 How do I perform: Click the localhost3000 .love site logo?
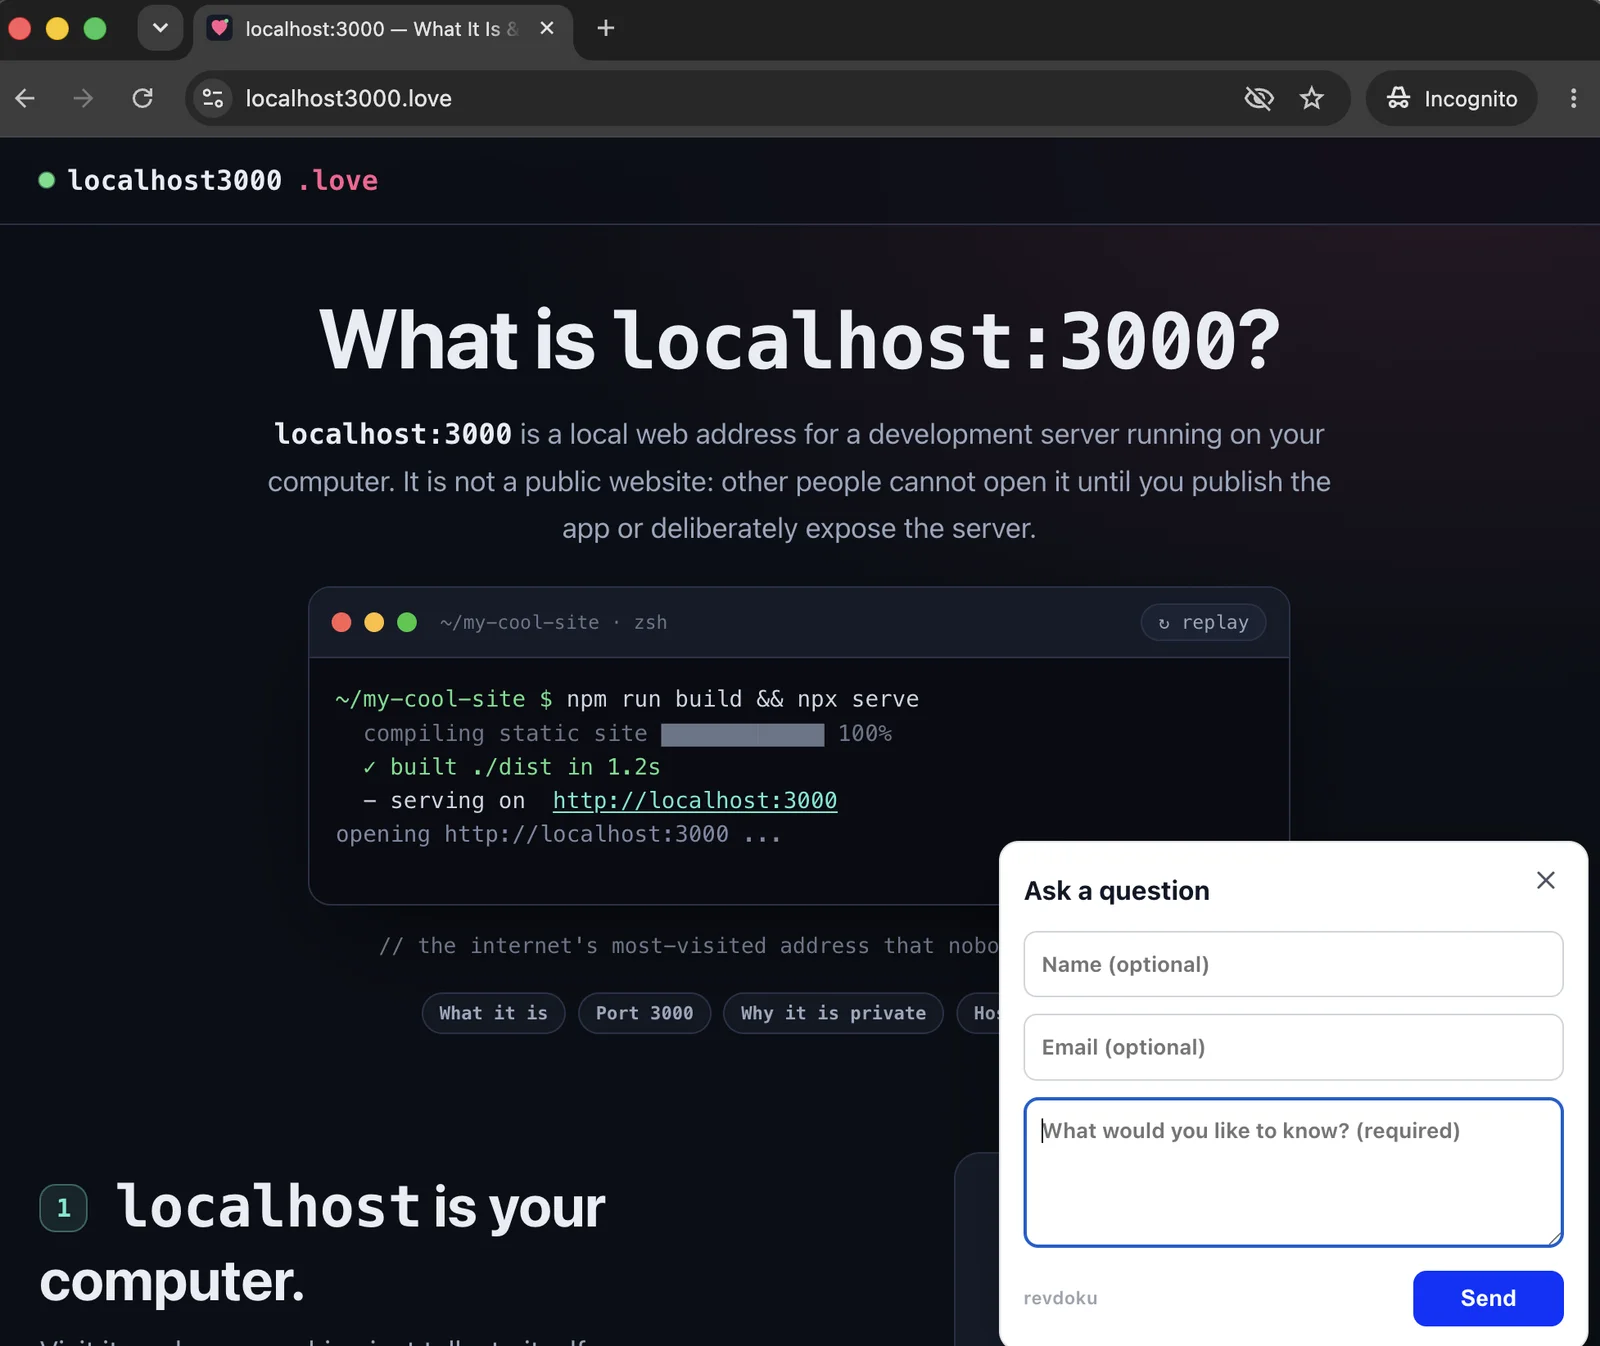tap(209, 180)
